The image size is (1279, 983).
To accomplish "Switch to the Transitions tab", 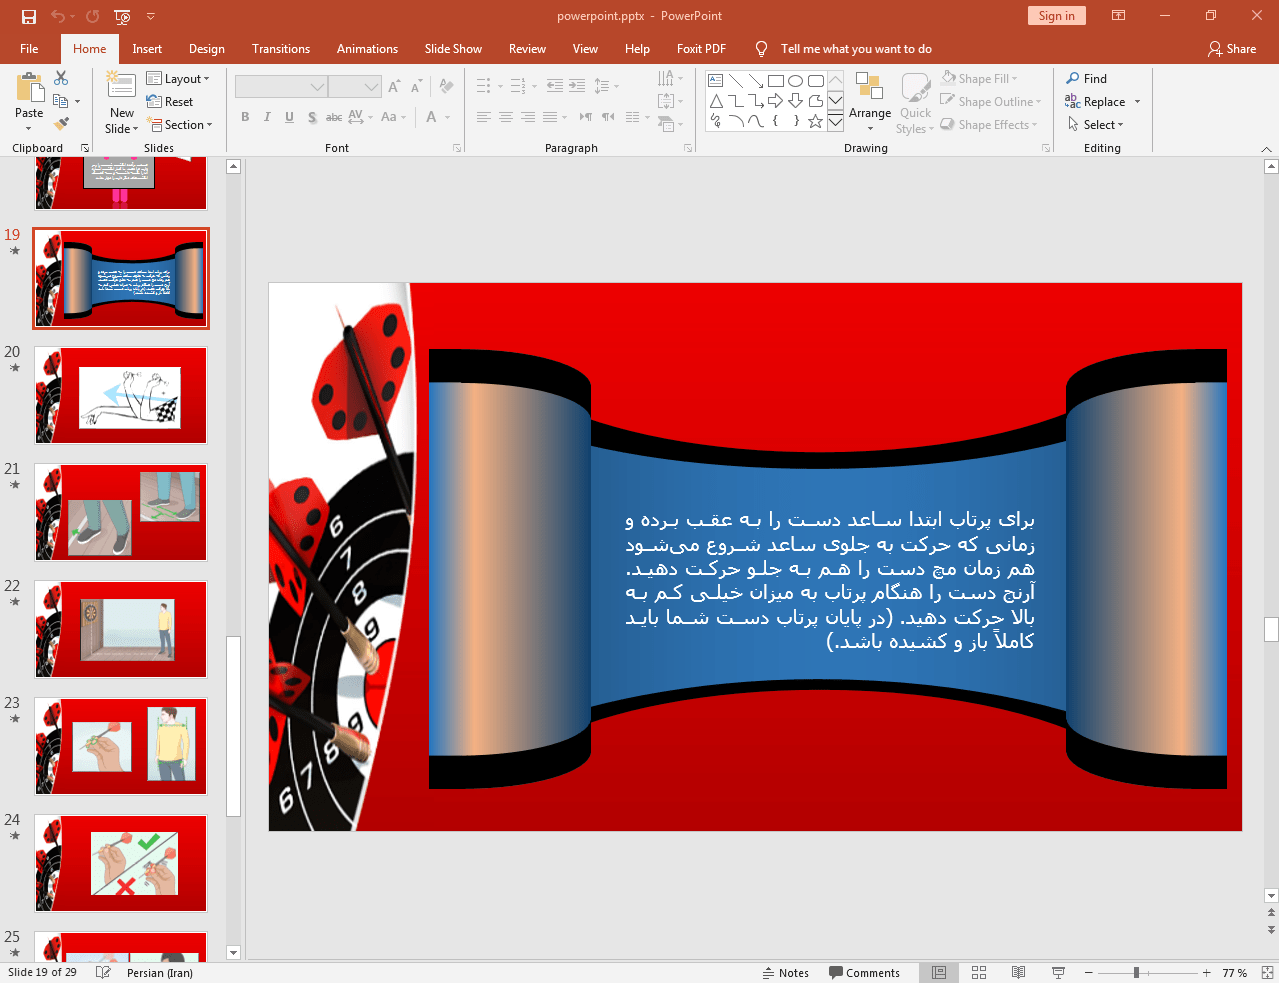I will click(x=281, y=48).
